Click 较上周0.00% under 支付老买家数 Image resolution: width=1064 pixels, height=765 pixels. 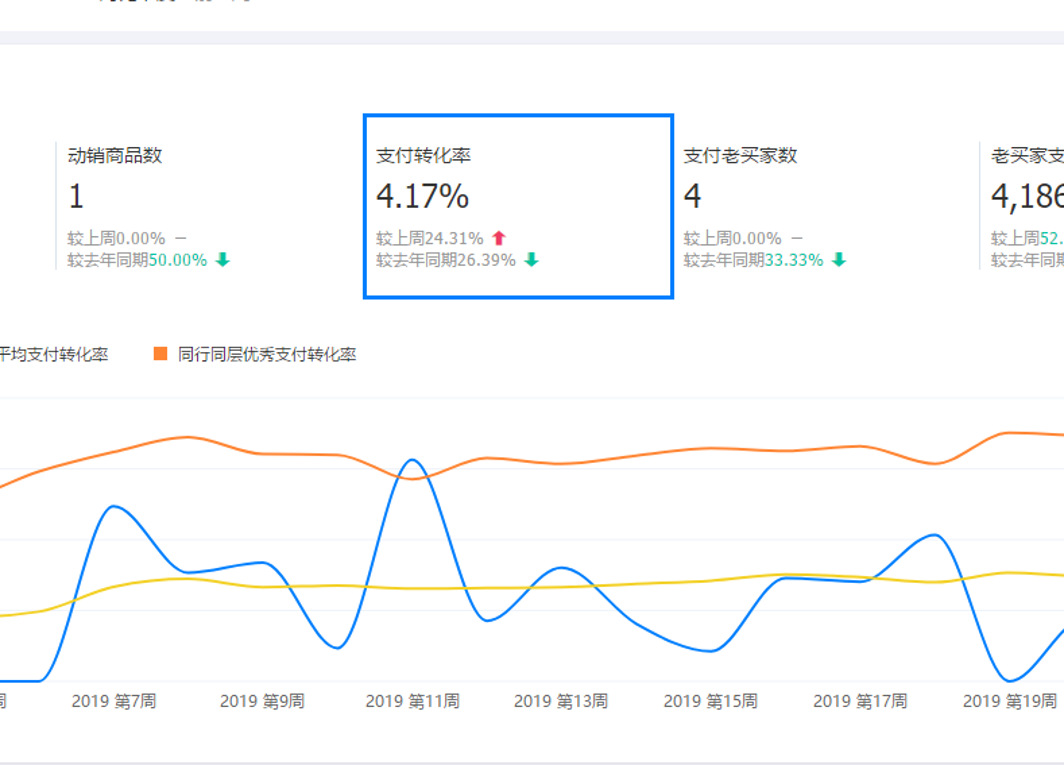click(x=732, y=238)
